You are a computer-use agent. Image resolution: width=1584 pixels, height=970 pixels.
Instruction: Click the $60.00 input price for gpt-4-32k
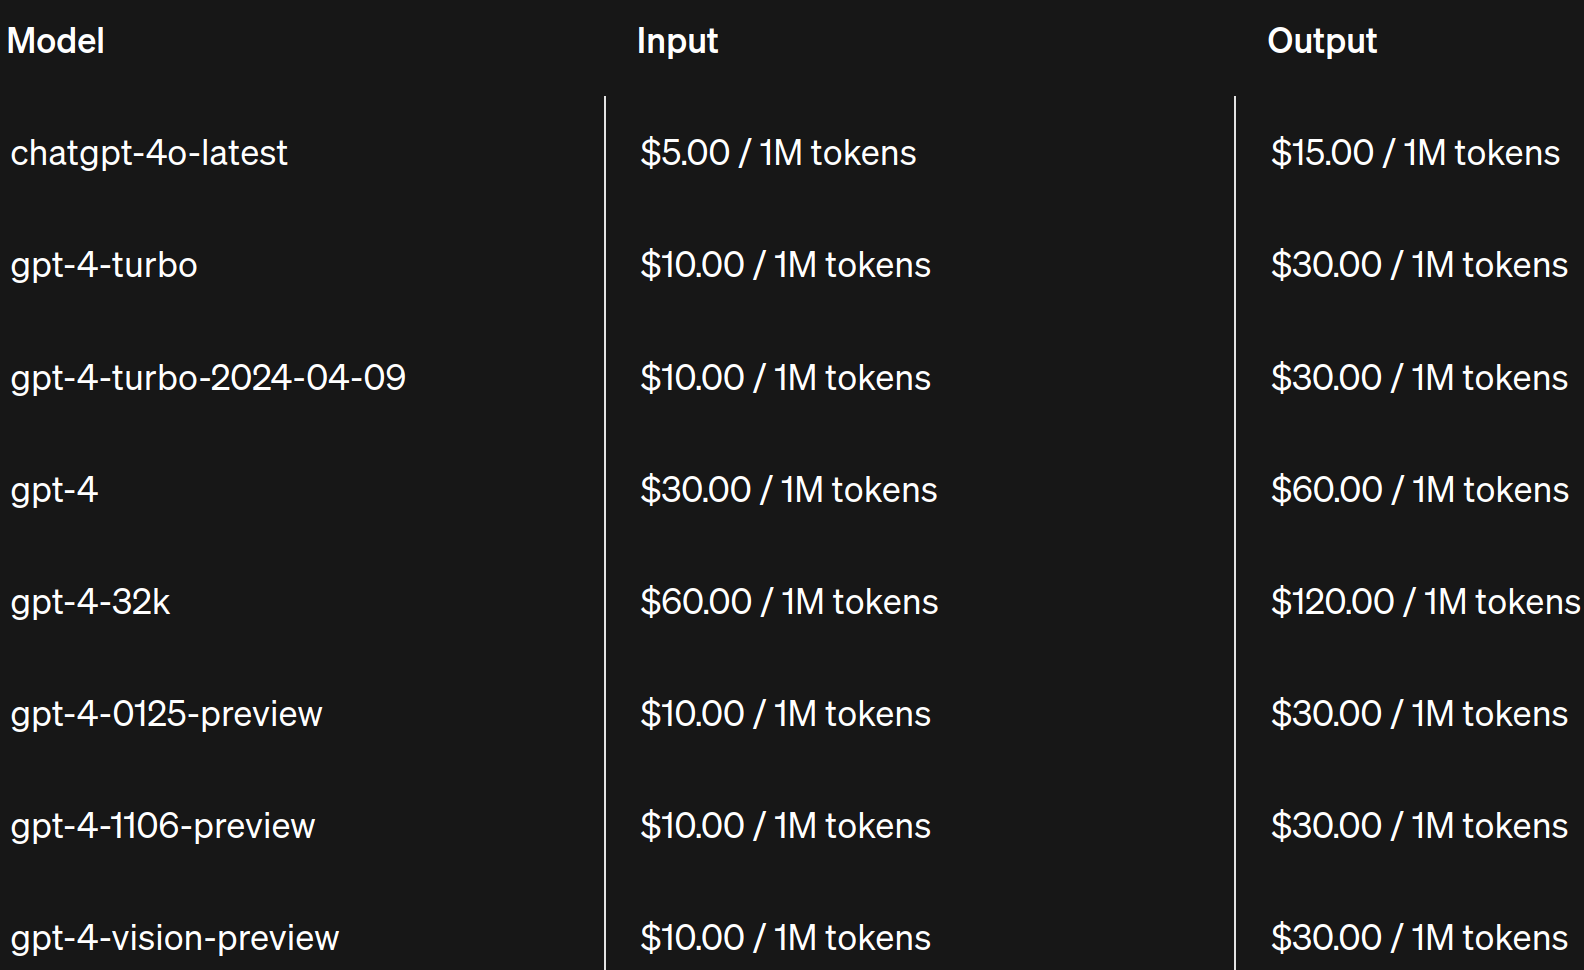click(x=789, y=602)
